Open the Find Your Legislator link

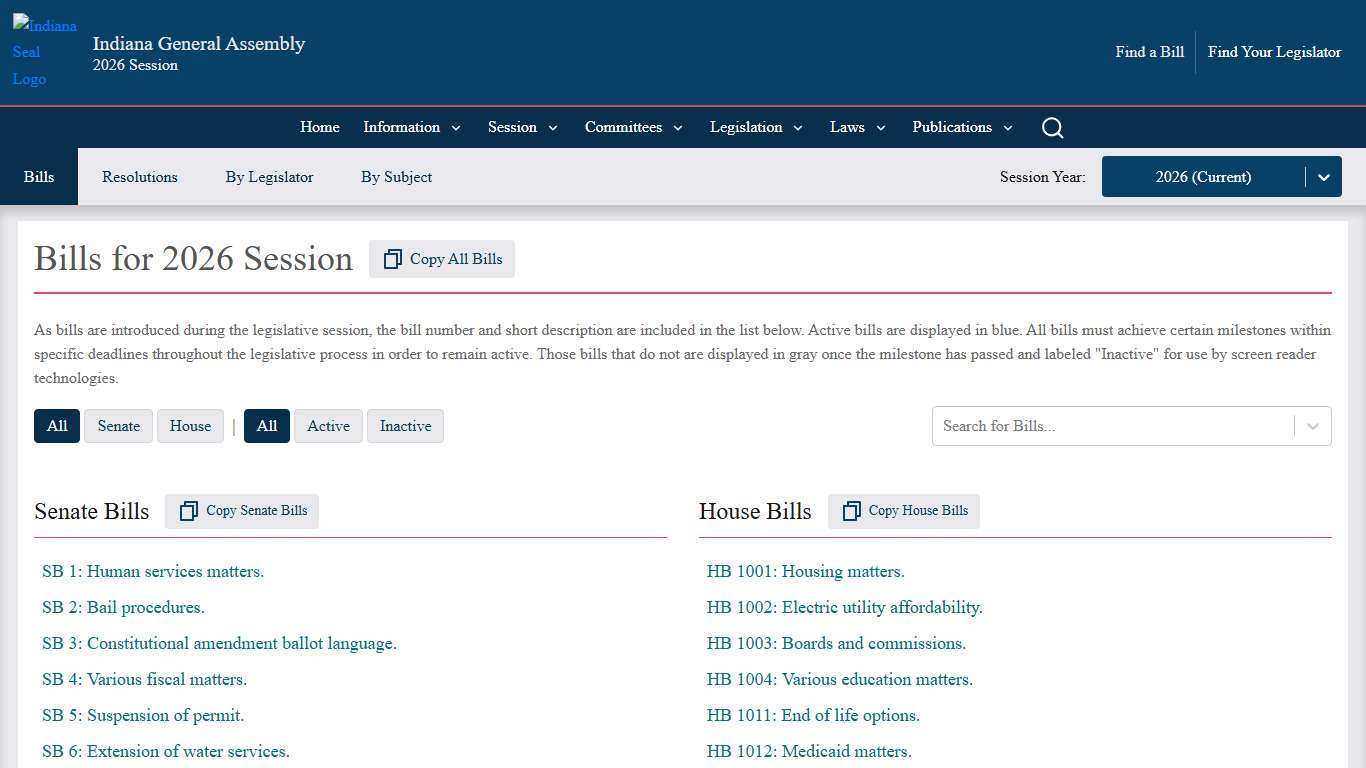click(x=1274, y=52)
